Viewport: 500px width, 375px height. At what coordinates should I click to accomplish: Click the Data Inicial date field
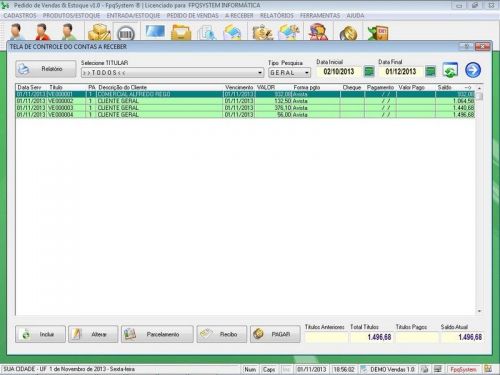point(339,71)
